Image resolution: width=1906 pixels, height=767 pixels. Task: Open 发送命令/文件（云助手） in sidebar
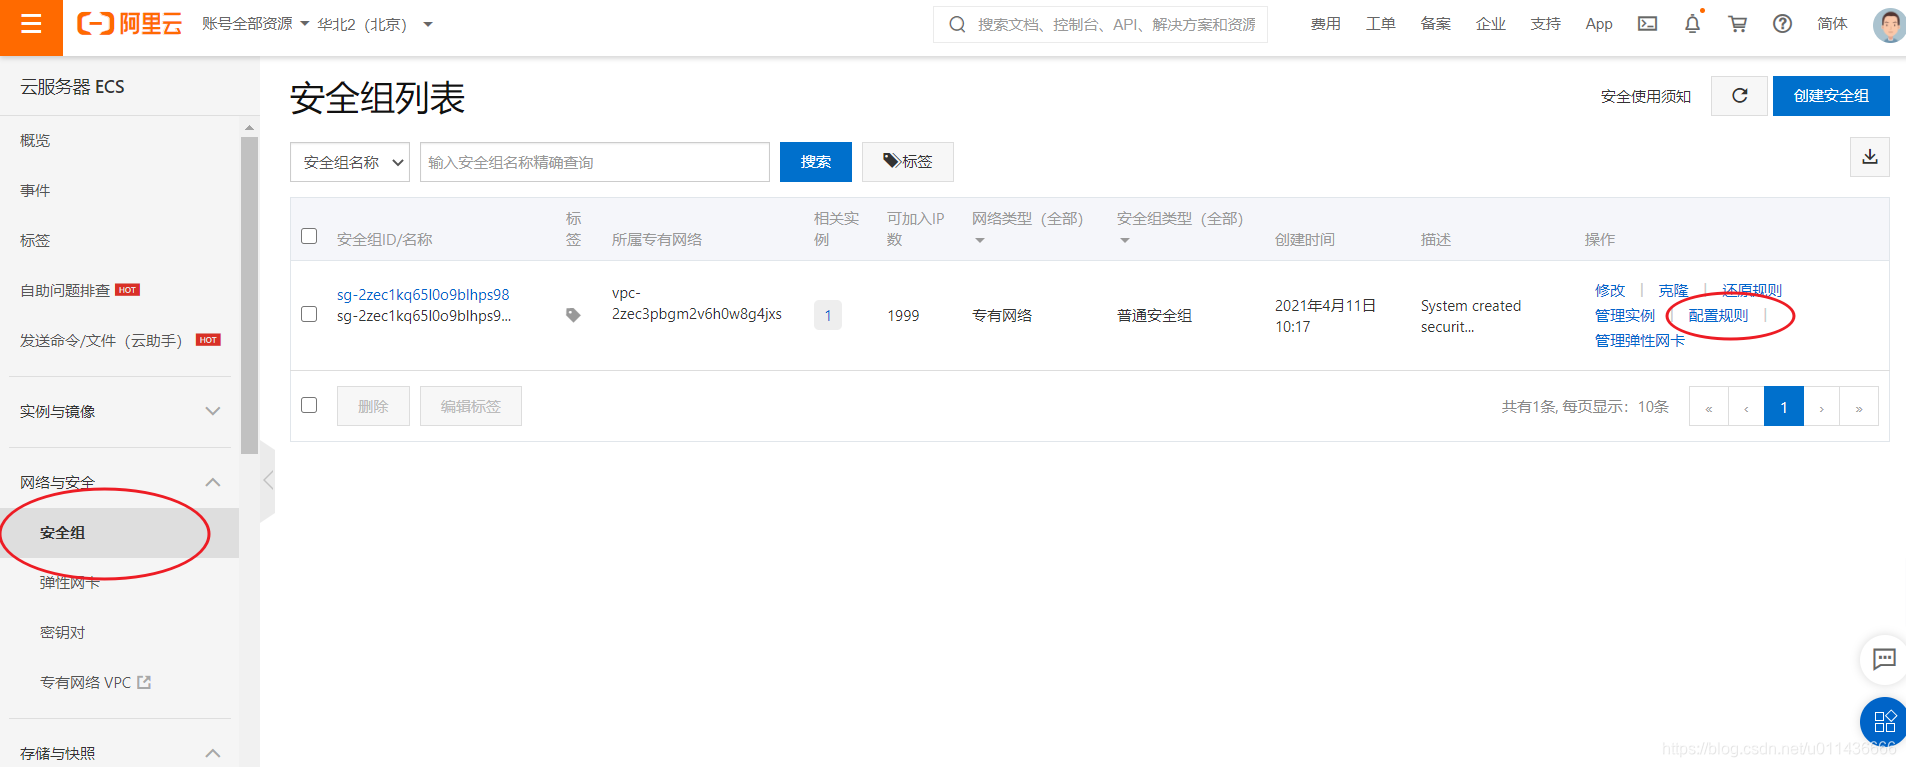coord(101,340)
